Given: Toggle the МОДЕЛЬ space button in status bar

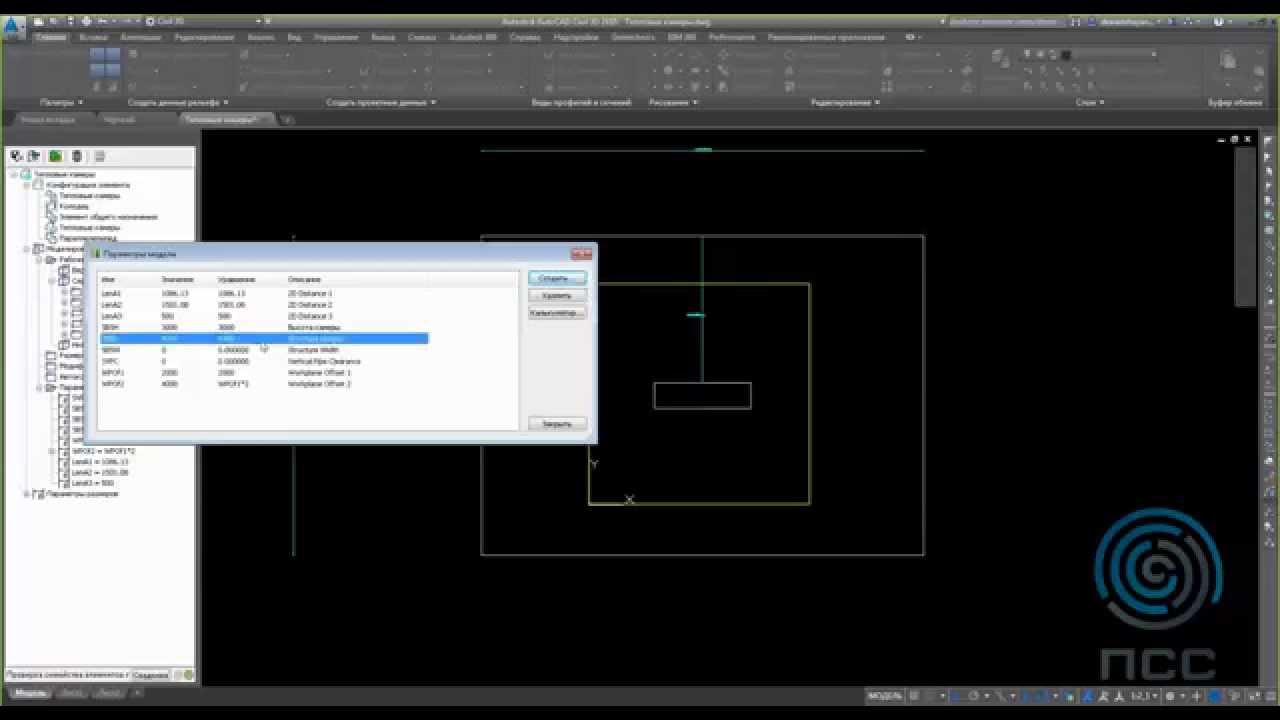Looking at the screenshot, I should tap(885, 695).
